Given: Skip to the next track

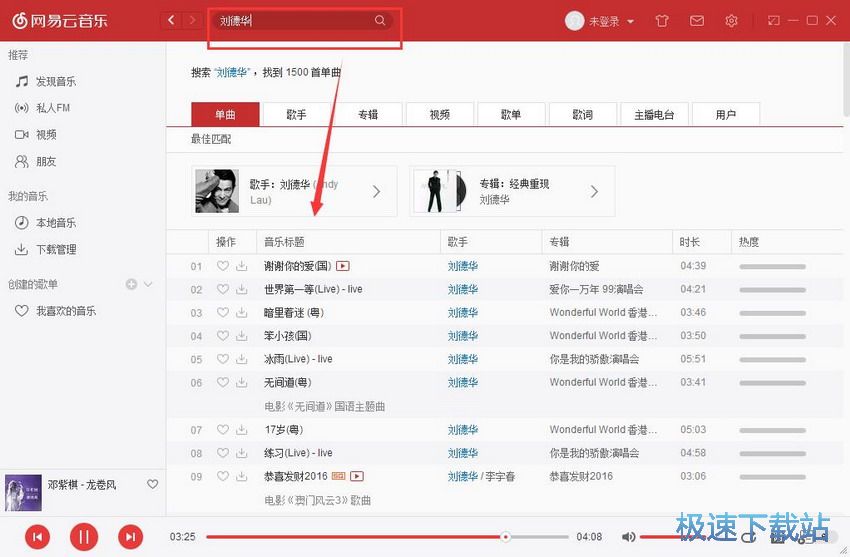Looking at the screenshot, I should 131,537.
